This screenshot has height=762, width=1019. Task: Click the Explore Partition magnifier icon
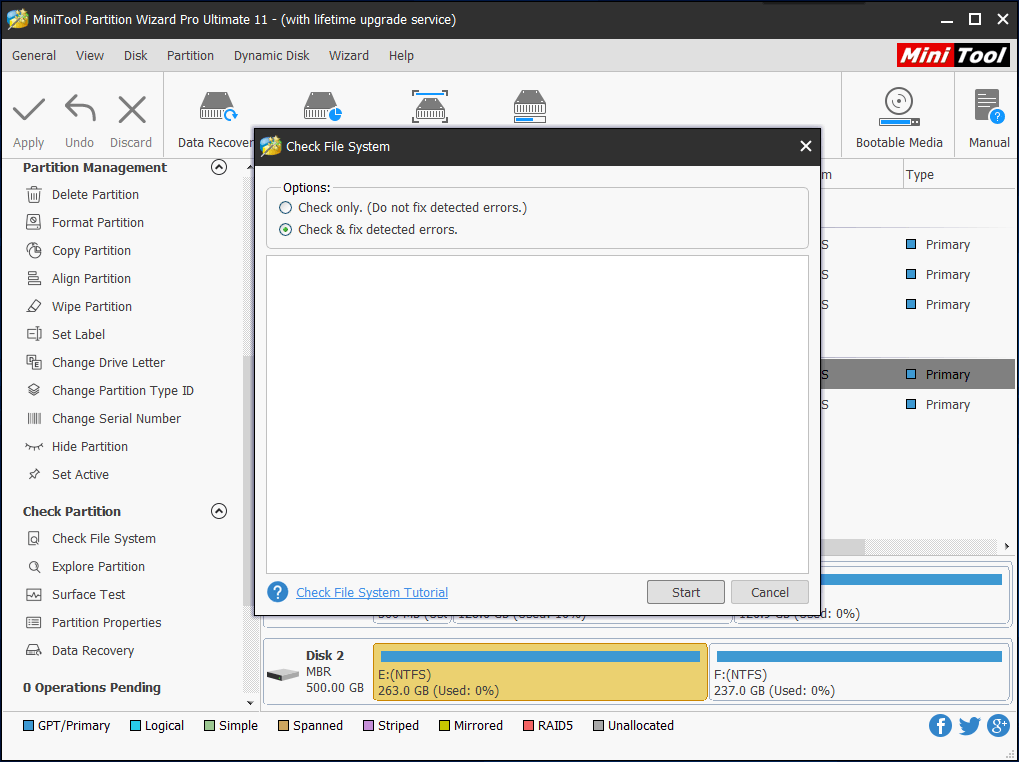coord(34,566)
